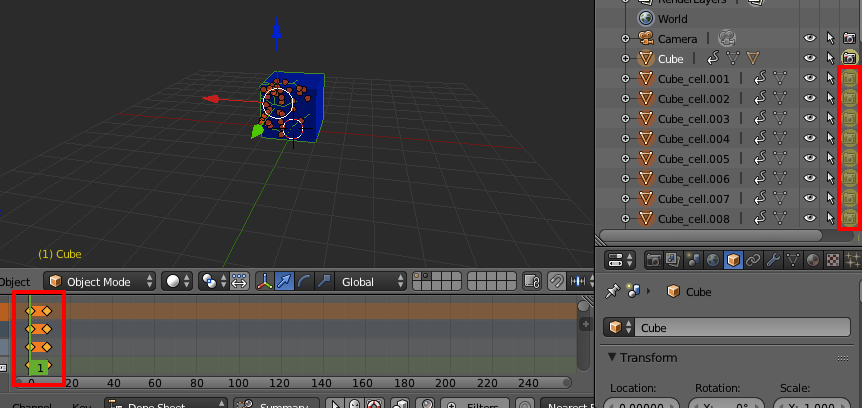Open the Material properties tab
862x408 pixels.
click(x=813, y=260)
